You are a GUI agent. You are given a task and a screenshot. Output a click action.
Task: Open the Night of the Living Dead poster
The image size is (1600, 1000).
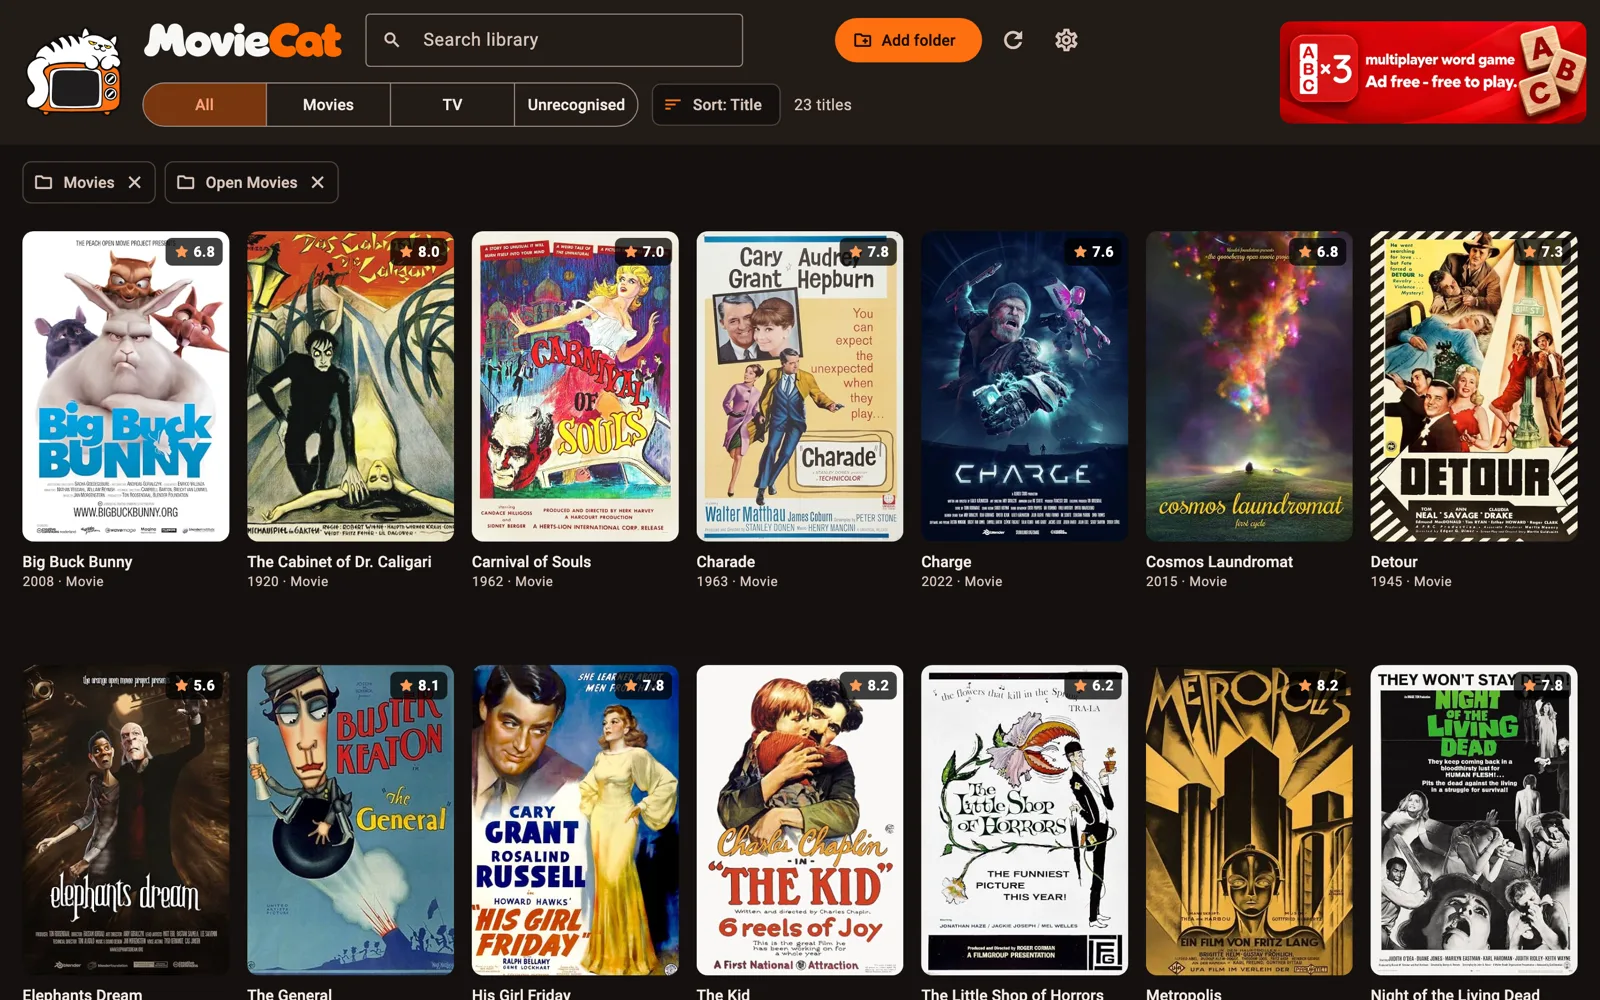pyautogui.click(x=1474, y=821)
